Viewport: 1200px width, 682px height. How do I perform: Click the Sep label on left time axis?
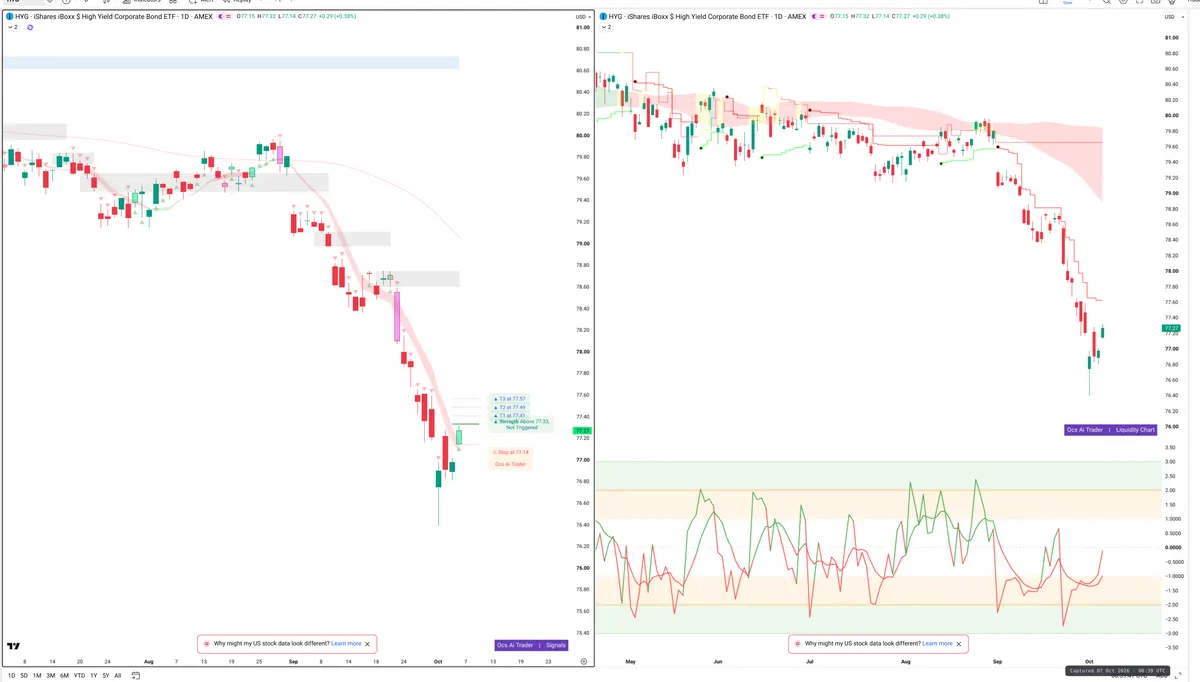tap(293, 661)
